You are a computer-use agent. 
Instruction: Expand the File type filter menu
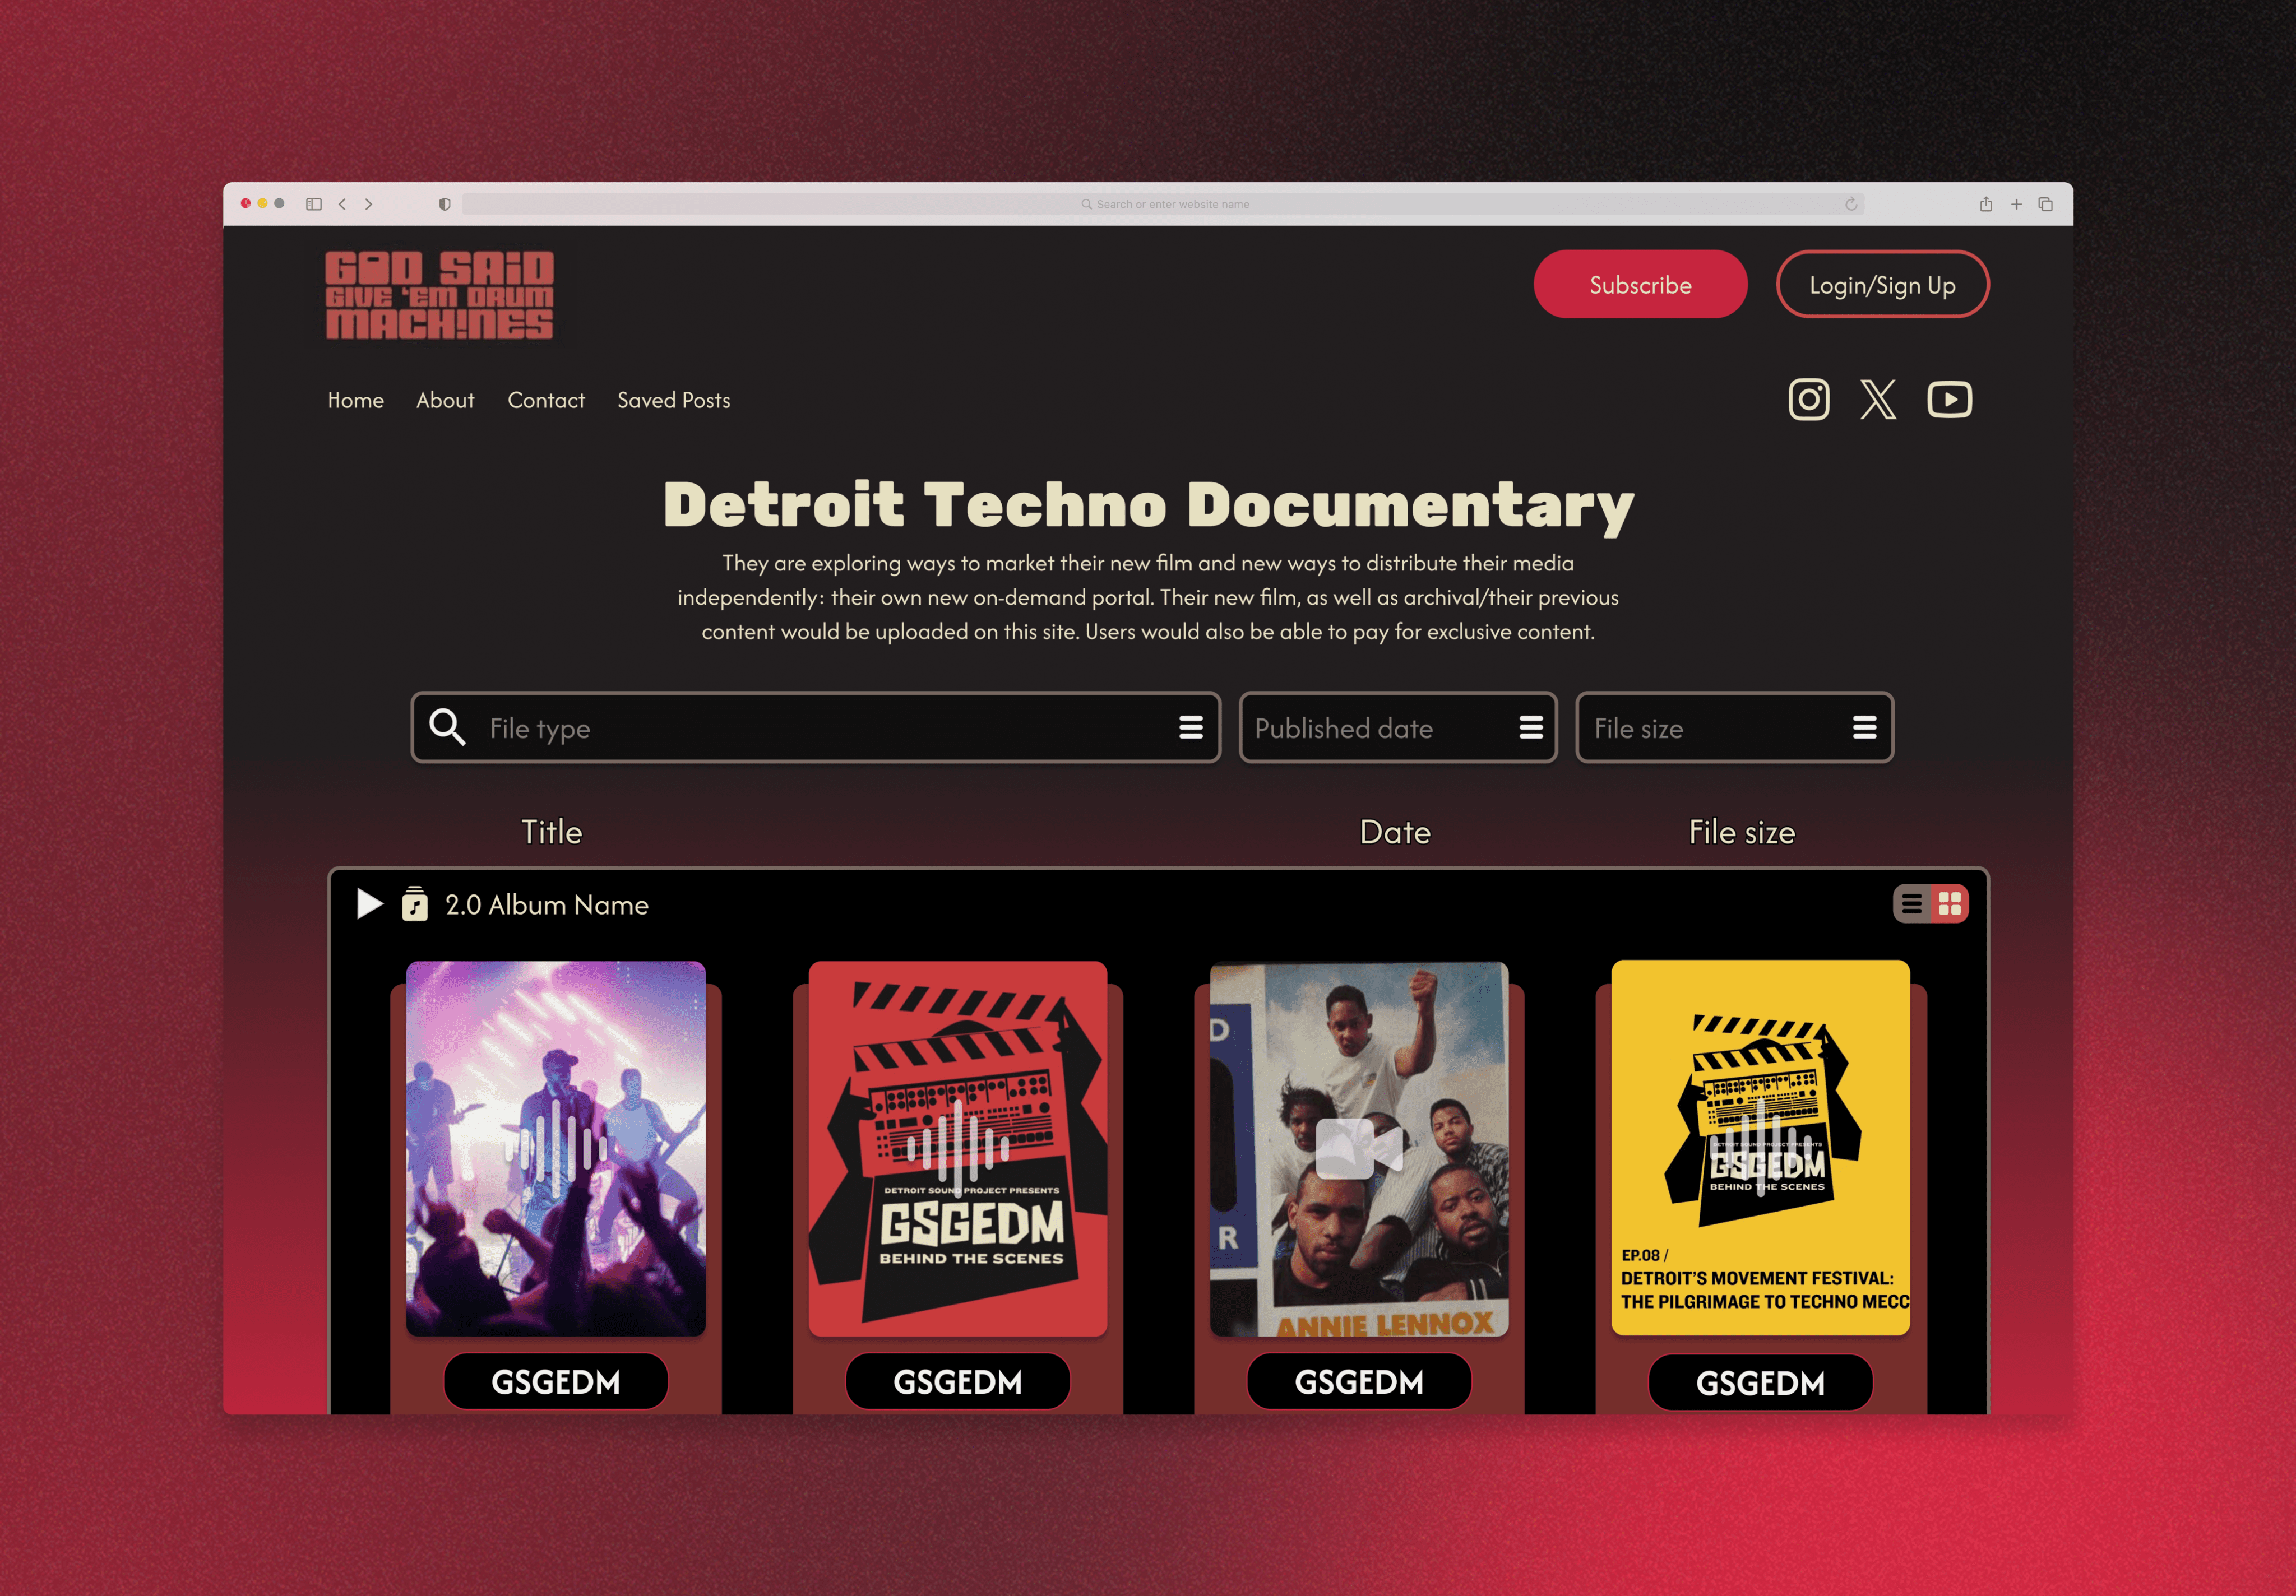coord(1190,728)
